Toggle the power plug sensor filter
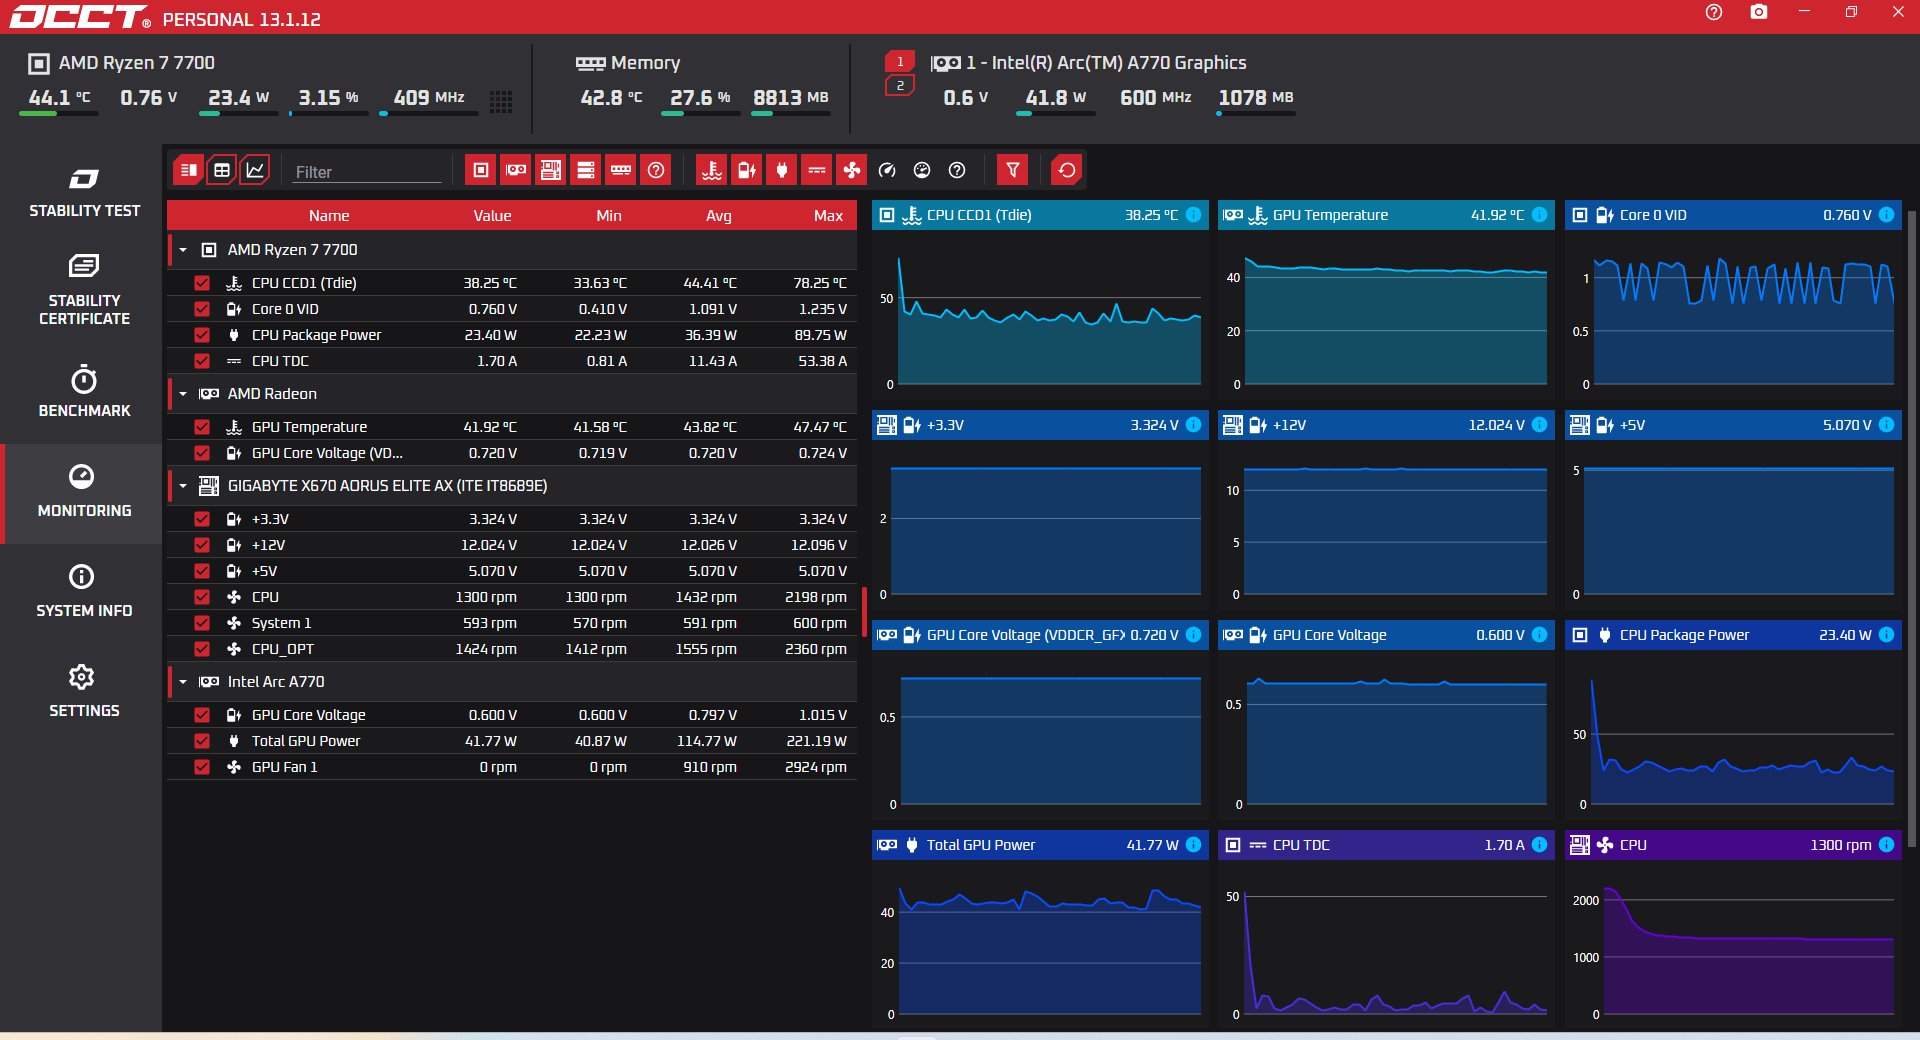The height and width of the screenshot is (1040, 1920). tap(782, 170)
